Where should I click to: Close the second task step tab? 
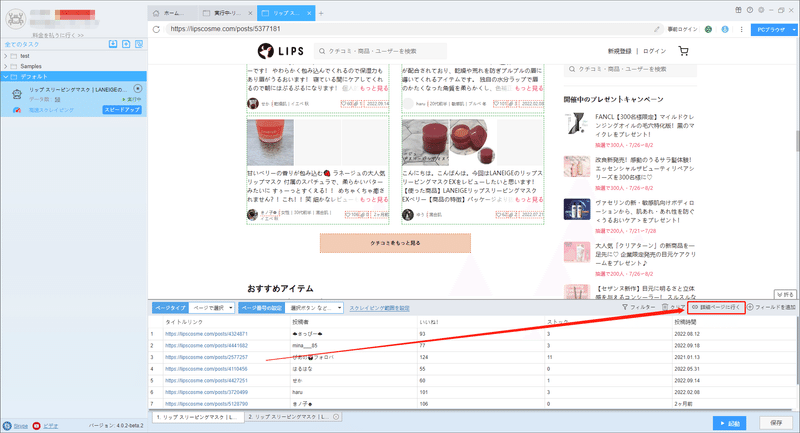336,417
